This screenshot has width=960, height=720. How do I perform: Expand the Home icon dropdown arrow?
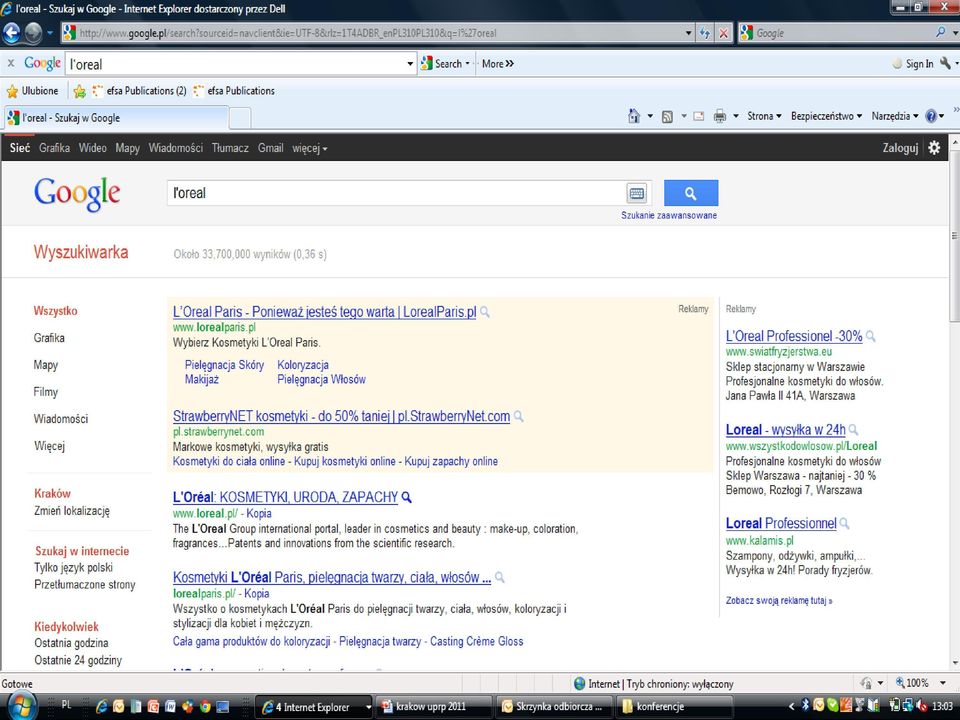650,116
